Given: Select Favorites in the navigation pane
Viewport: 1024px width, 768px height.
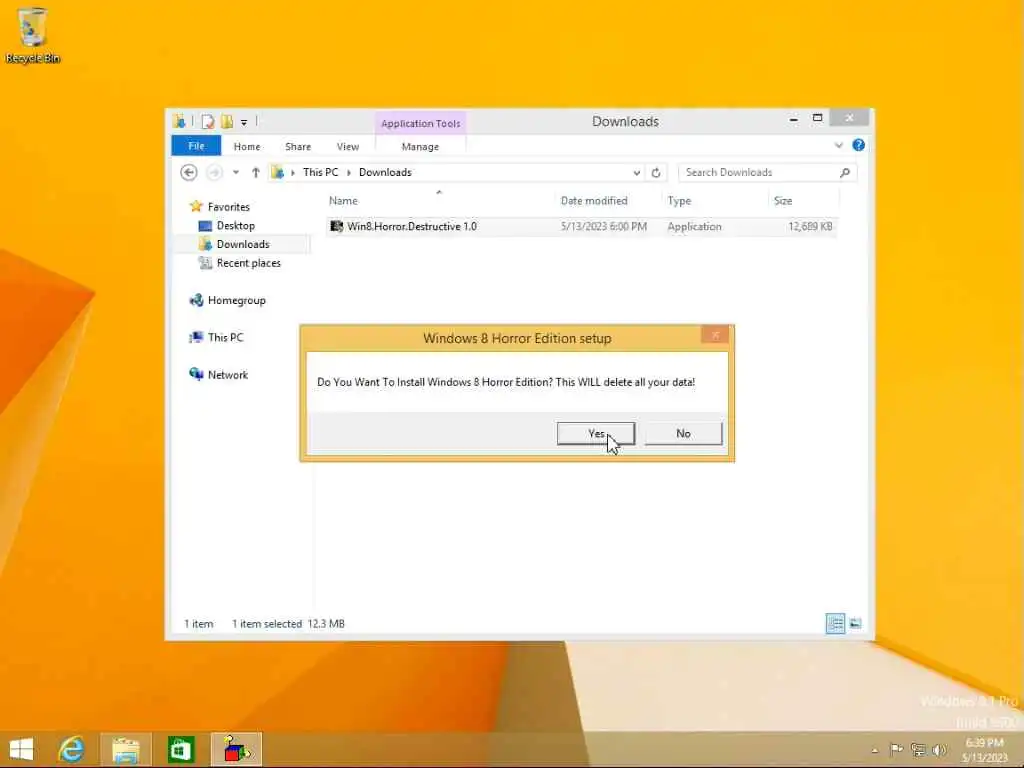Looking at the screenshot, I should [229, 206].
